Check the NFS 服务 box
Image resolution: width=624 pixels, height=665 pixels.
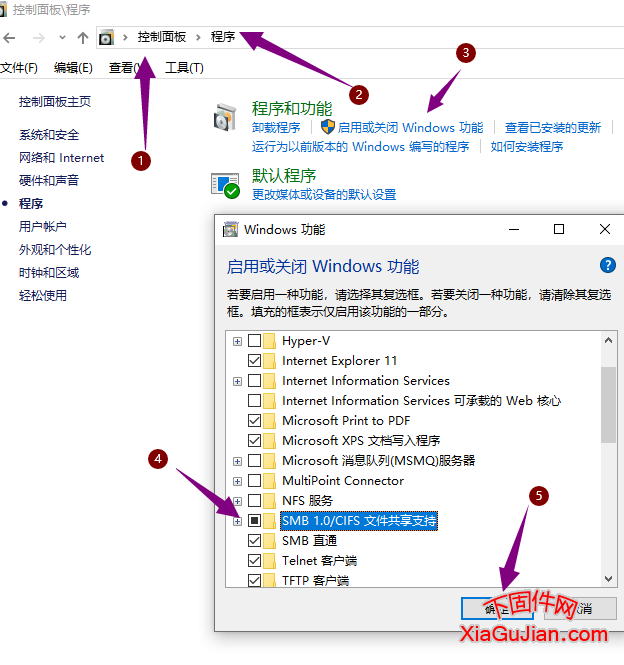(x=254, y=500)
